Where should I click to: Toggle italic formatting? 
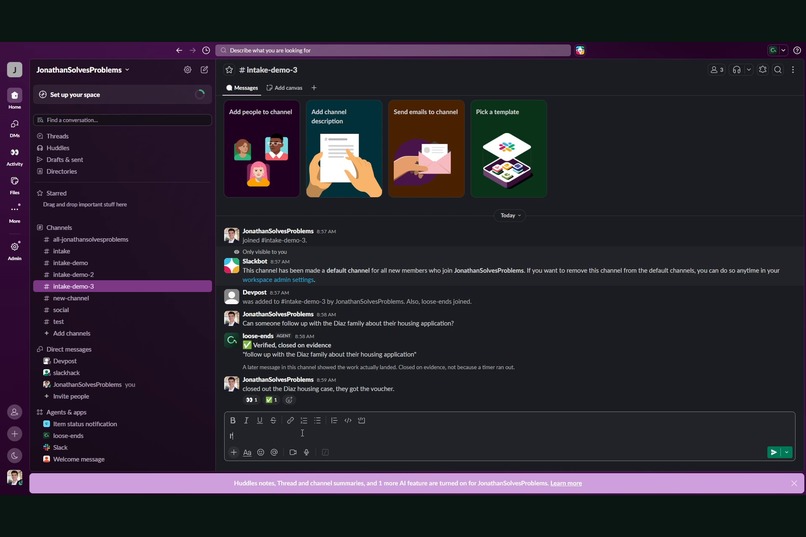(x=246, y=420)
